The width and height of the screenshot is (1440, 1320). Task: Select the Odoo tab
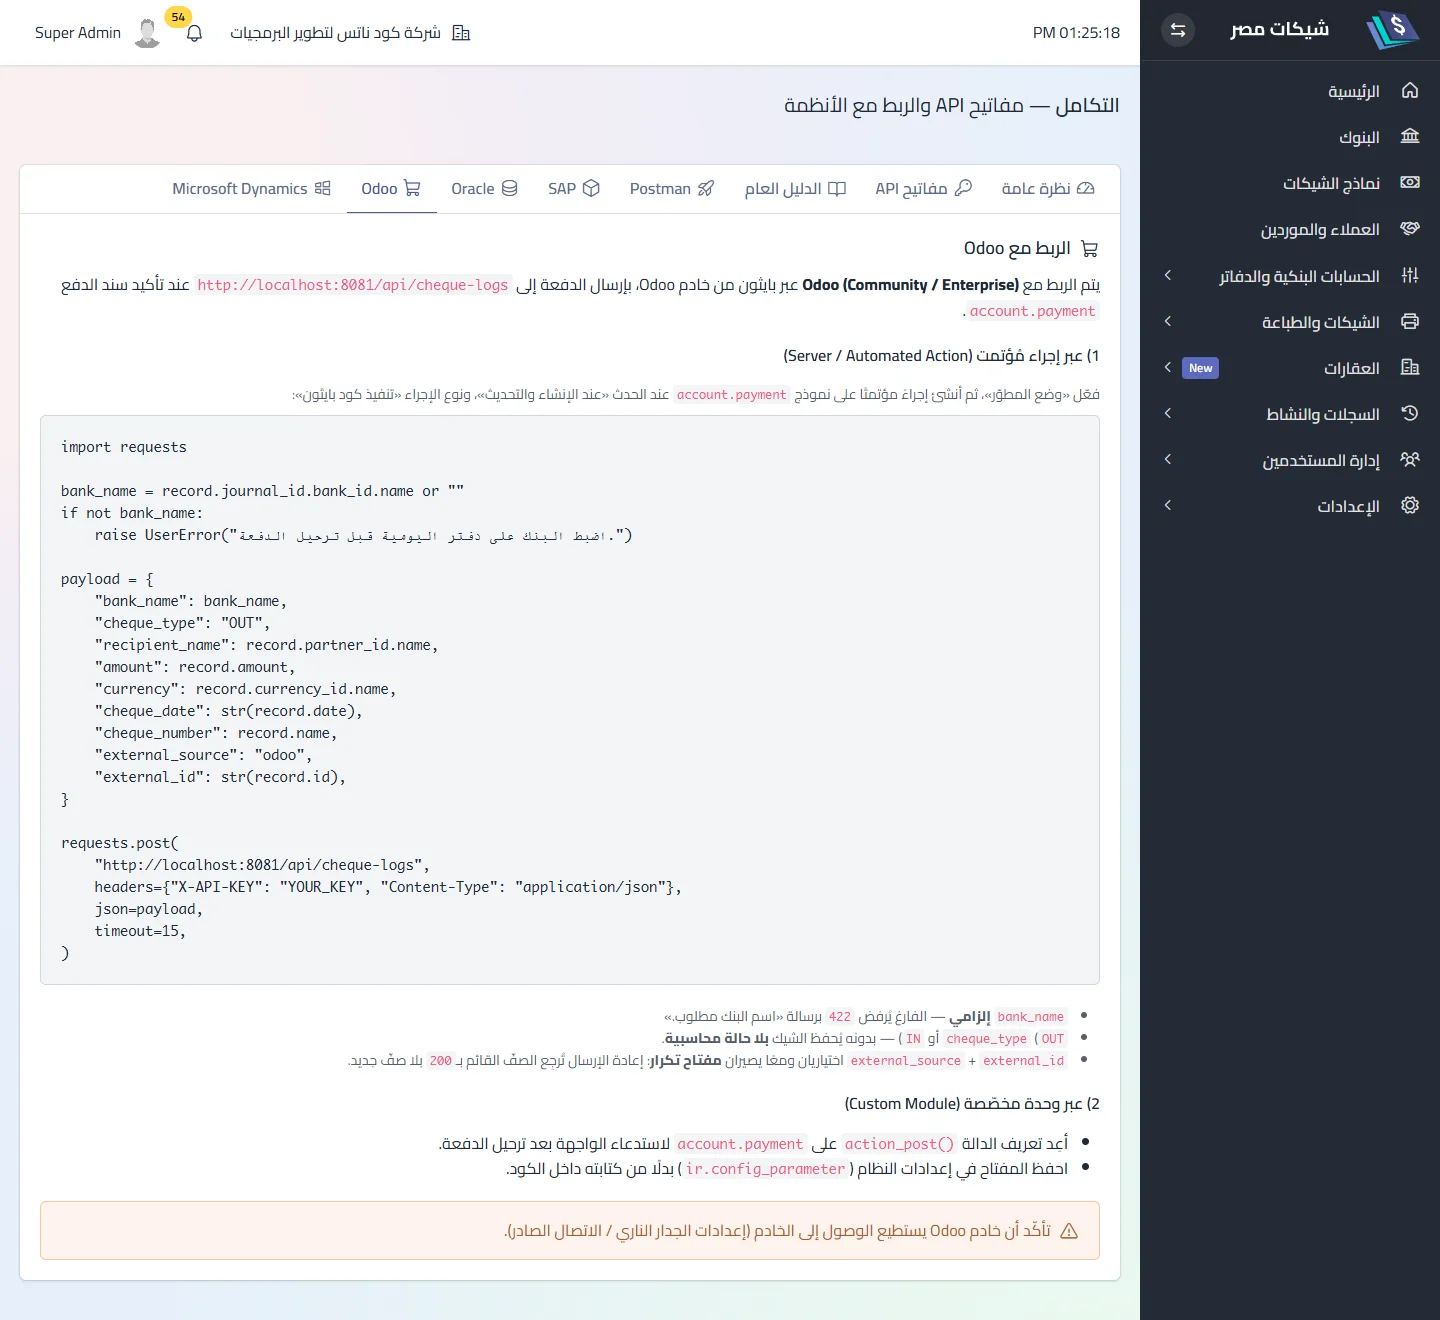[391, 188]
